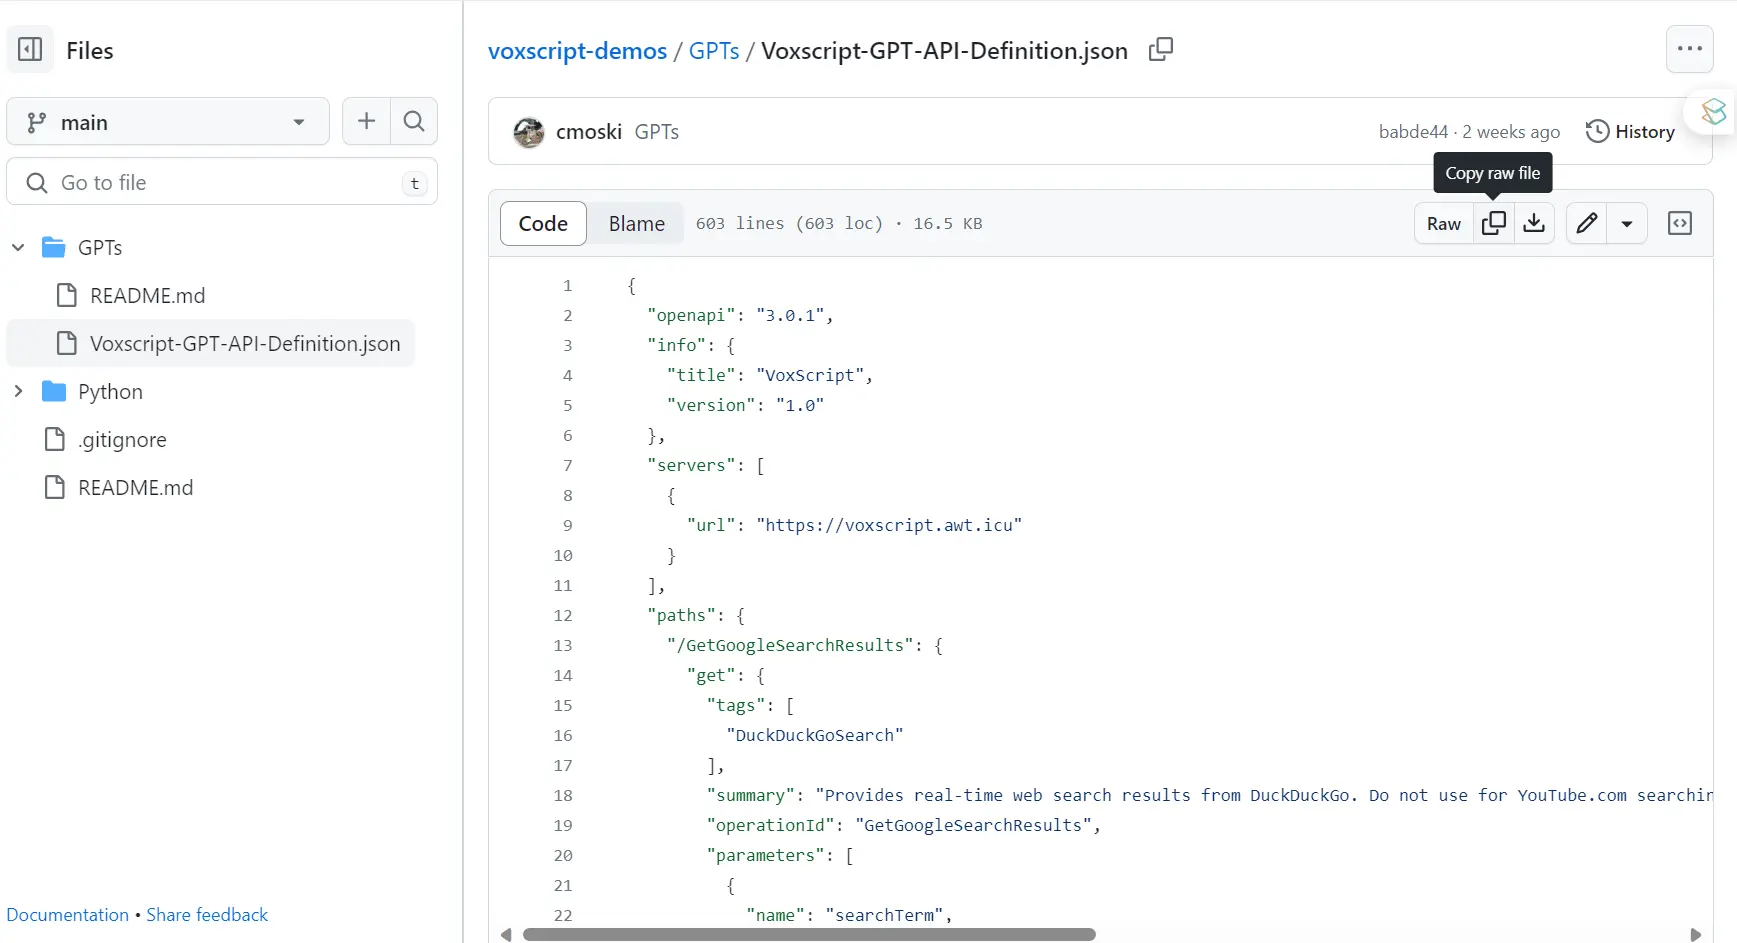1737x943 pixels.
Task: Open cmoski author link
Action: 589,131
